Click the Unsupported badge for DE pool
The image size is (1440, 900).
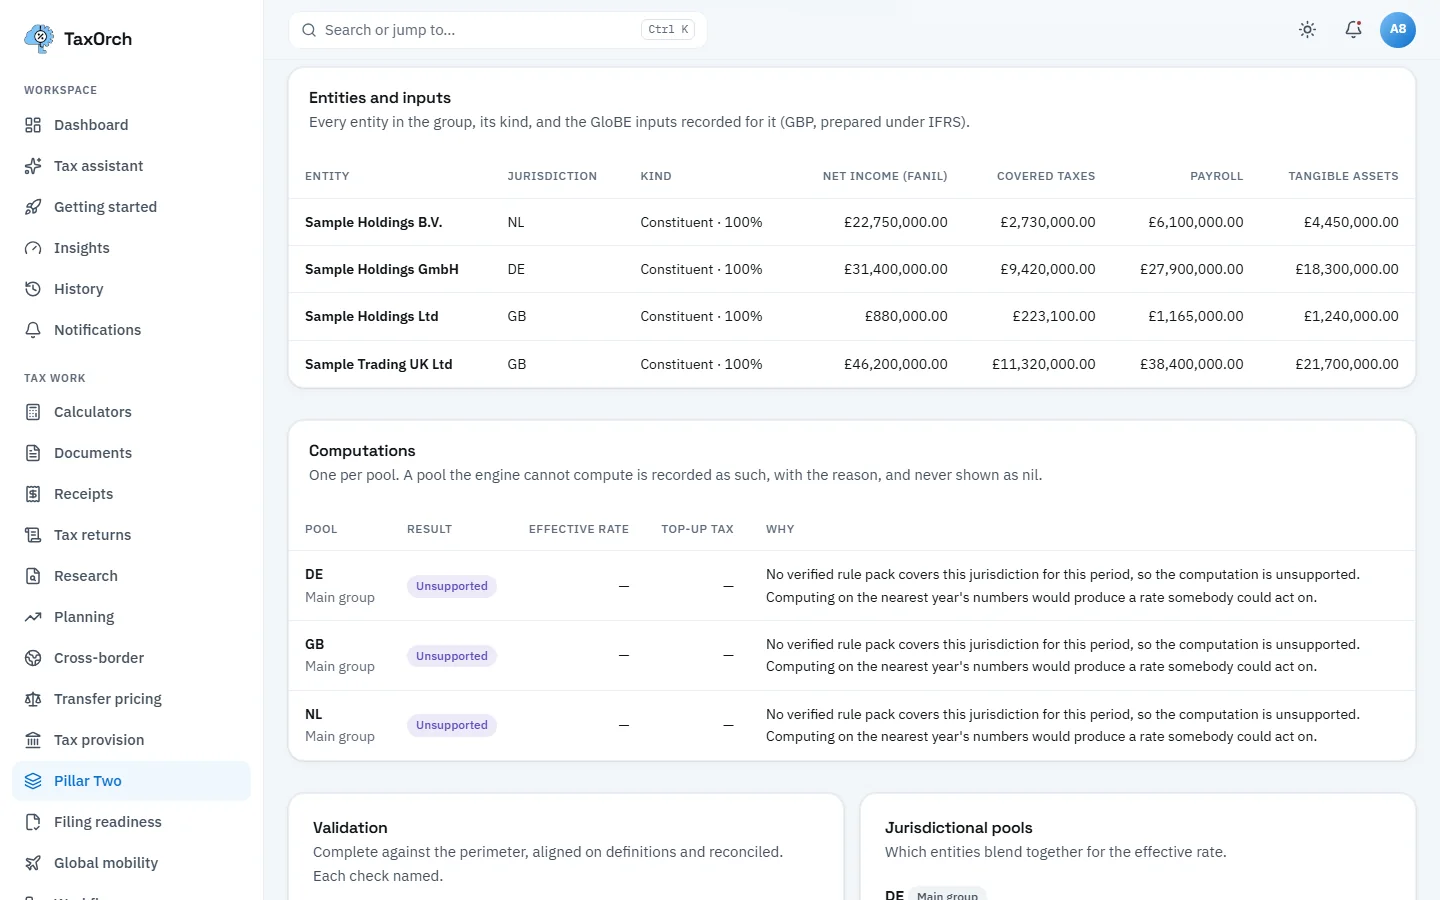coord(452,586)
